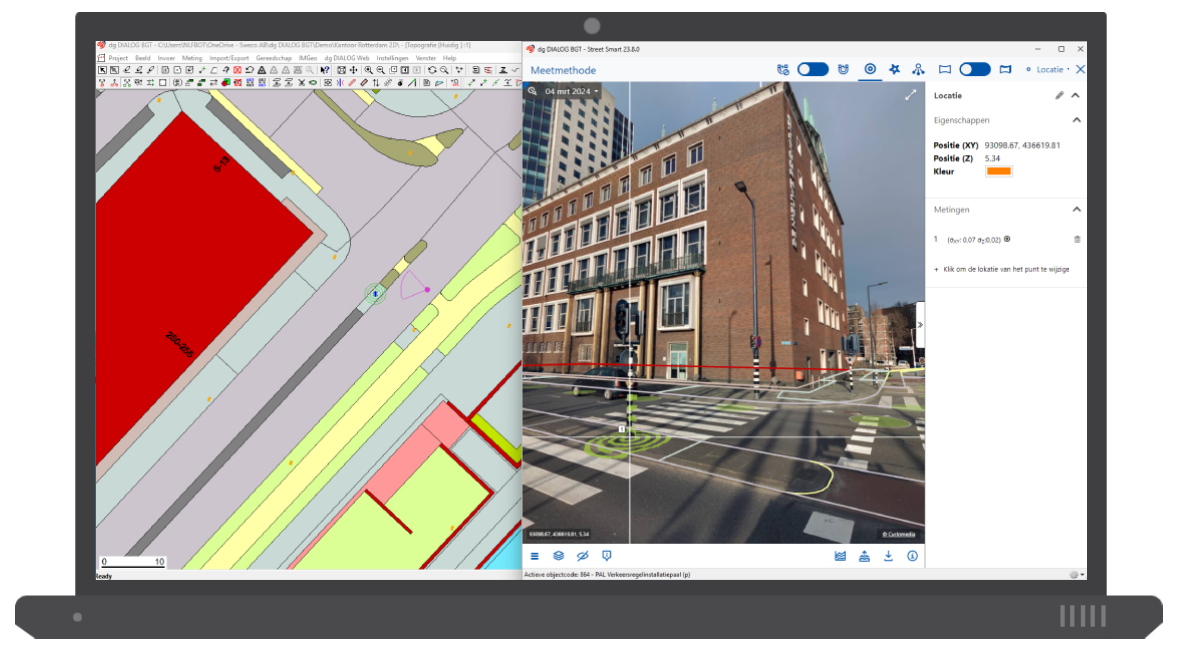Viewport: 1179px width, 650px height.
Task: Open the Instellingen menu
Action: [392, 58]
